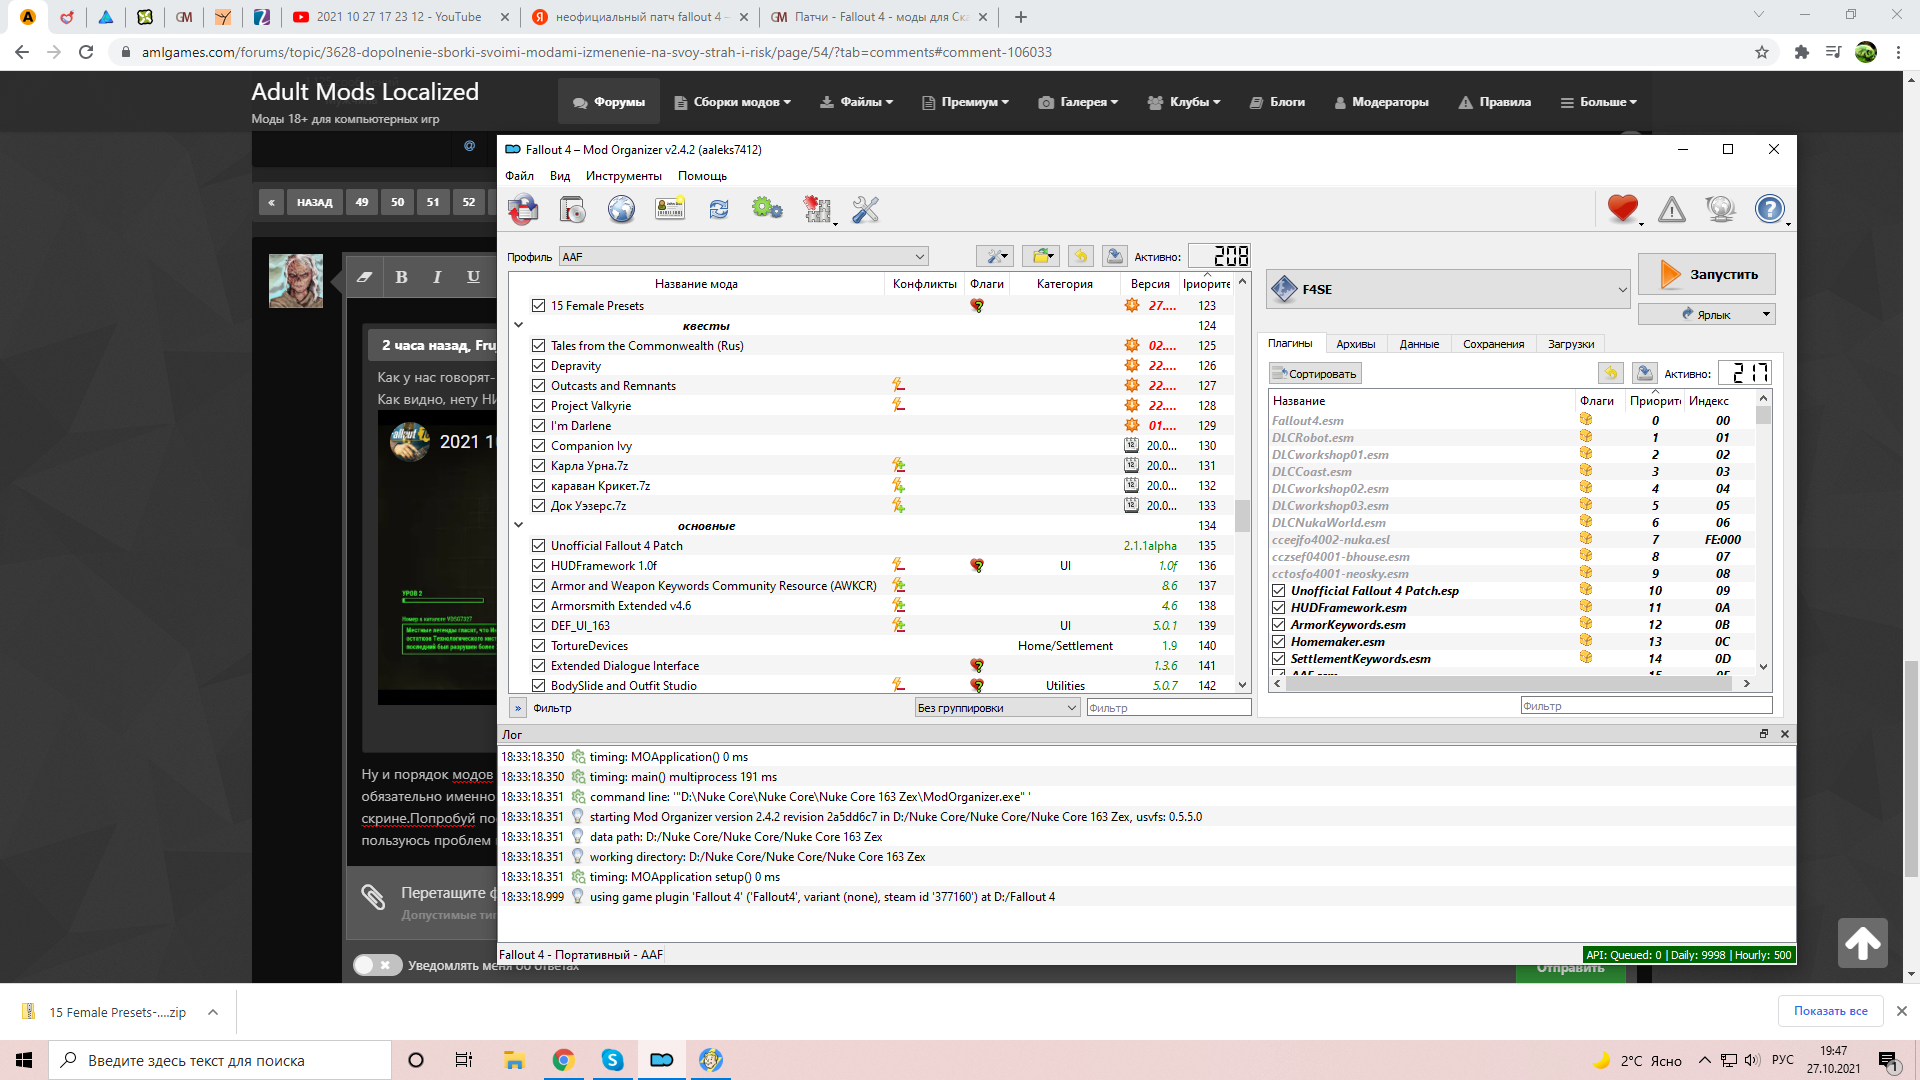Disable the HUDFramework 1.0f mod checkbox
The image size is (1920, 1080).
539,566
